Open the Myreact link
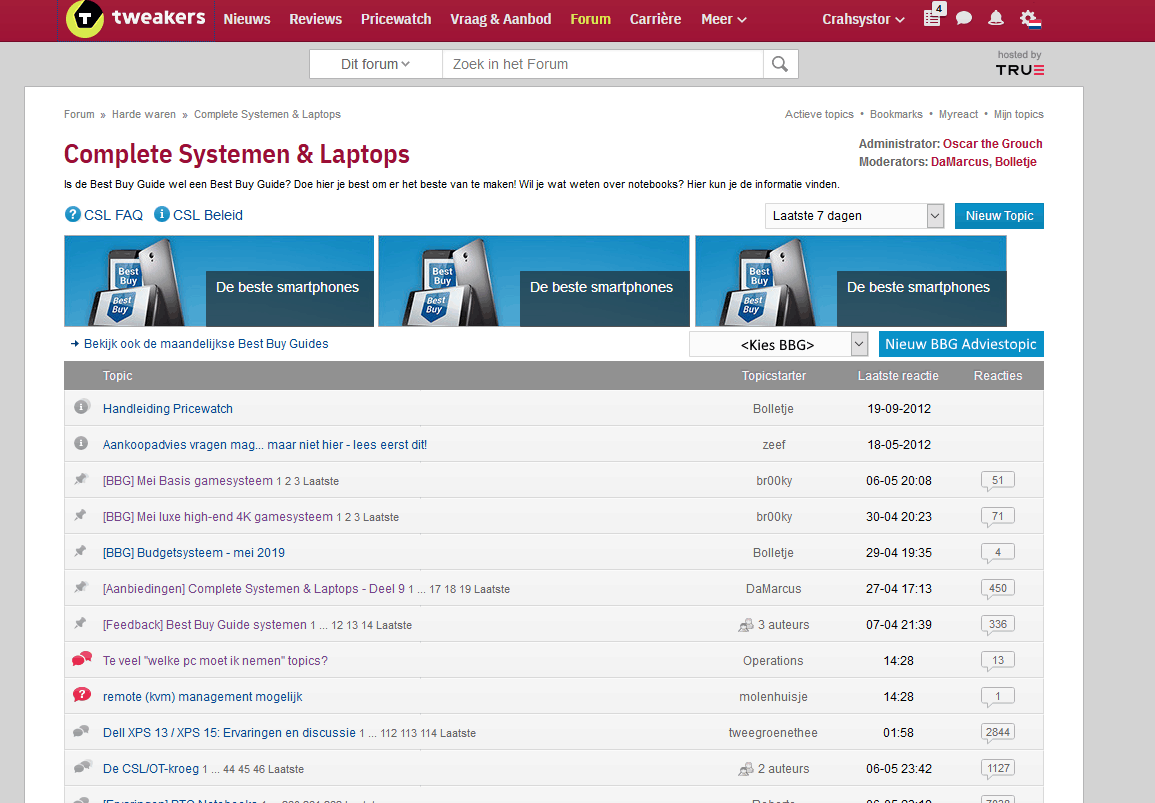The width and height of the screenshot is (1155, 803). tap(958, 114)
